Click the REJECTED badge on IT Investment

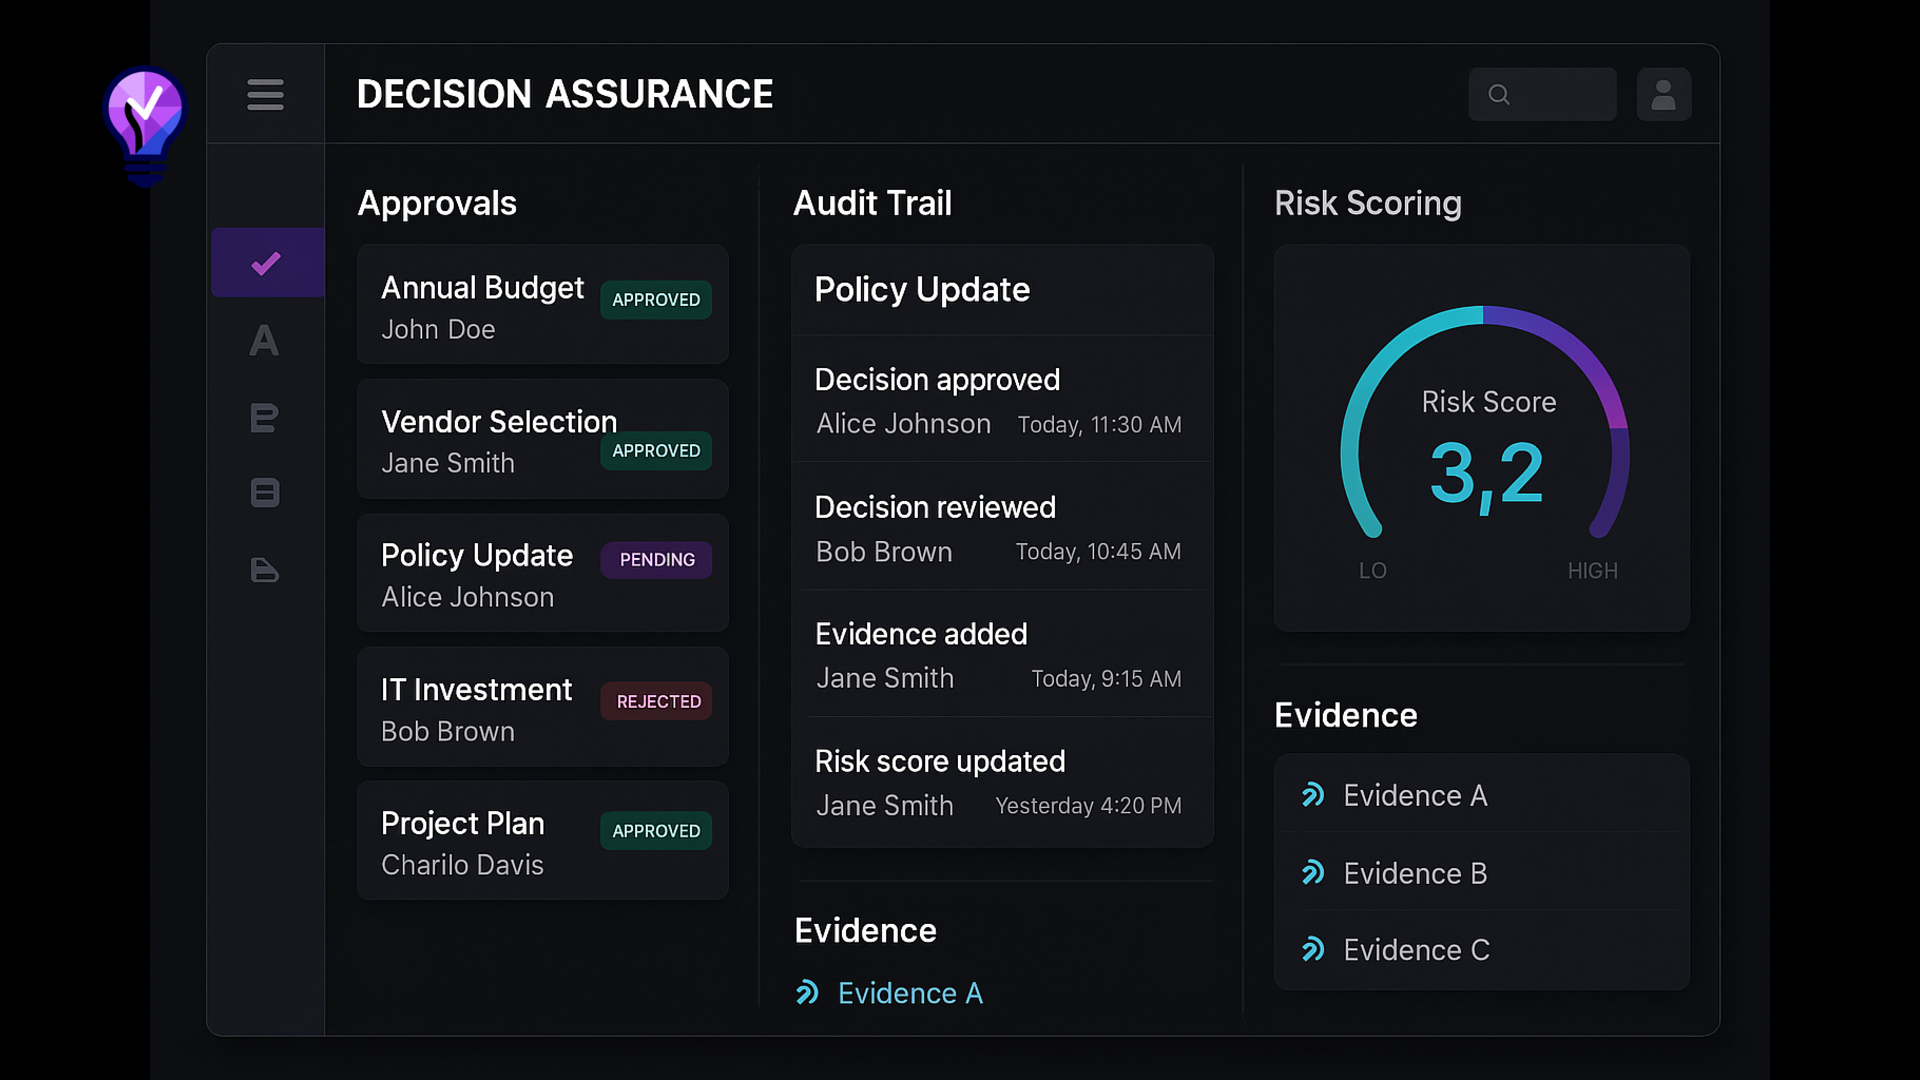pyautogui.click(x=657, y=702)
